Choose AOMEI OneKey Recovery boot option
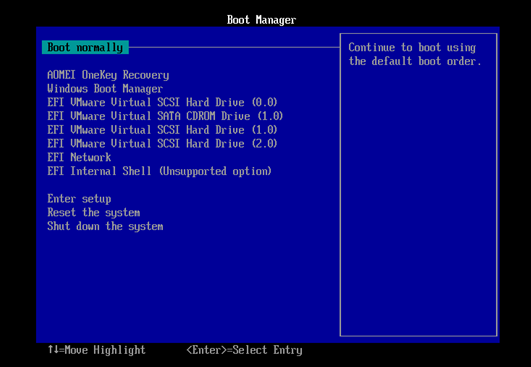Image resolution: width=531 pixels, height=367 pixels. pyautogui.click(x=108, y=75)
